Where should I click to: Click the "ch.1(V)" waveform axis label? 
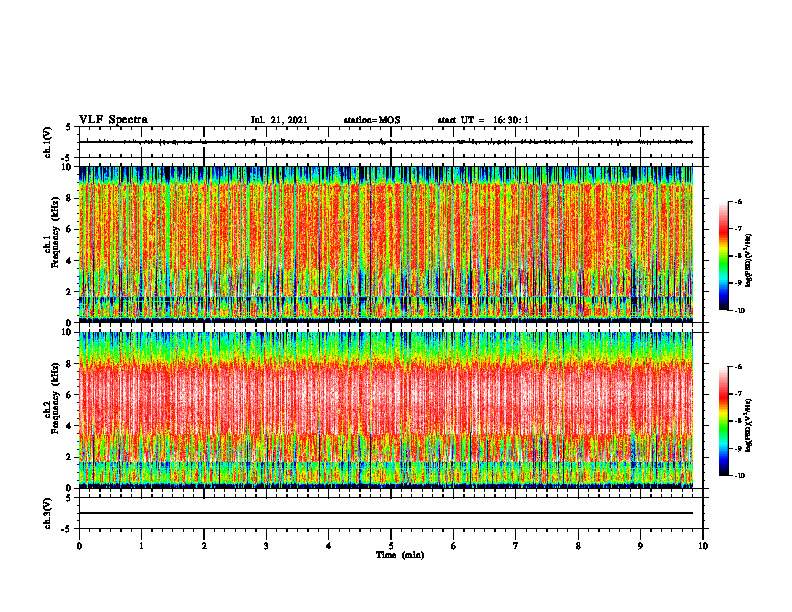point(48,142)
